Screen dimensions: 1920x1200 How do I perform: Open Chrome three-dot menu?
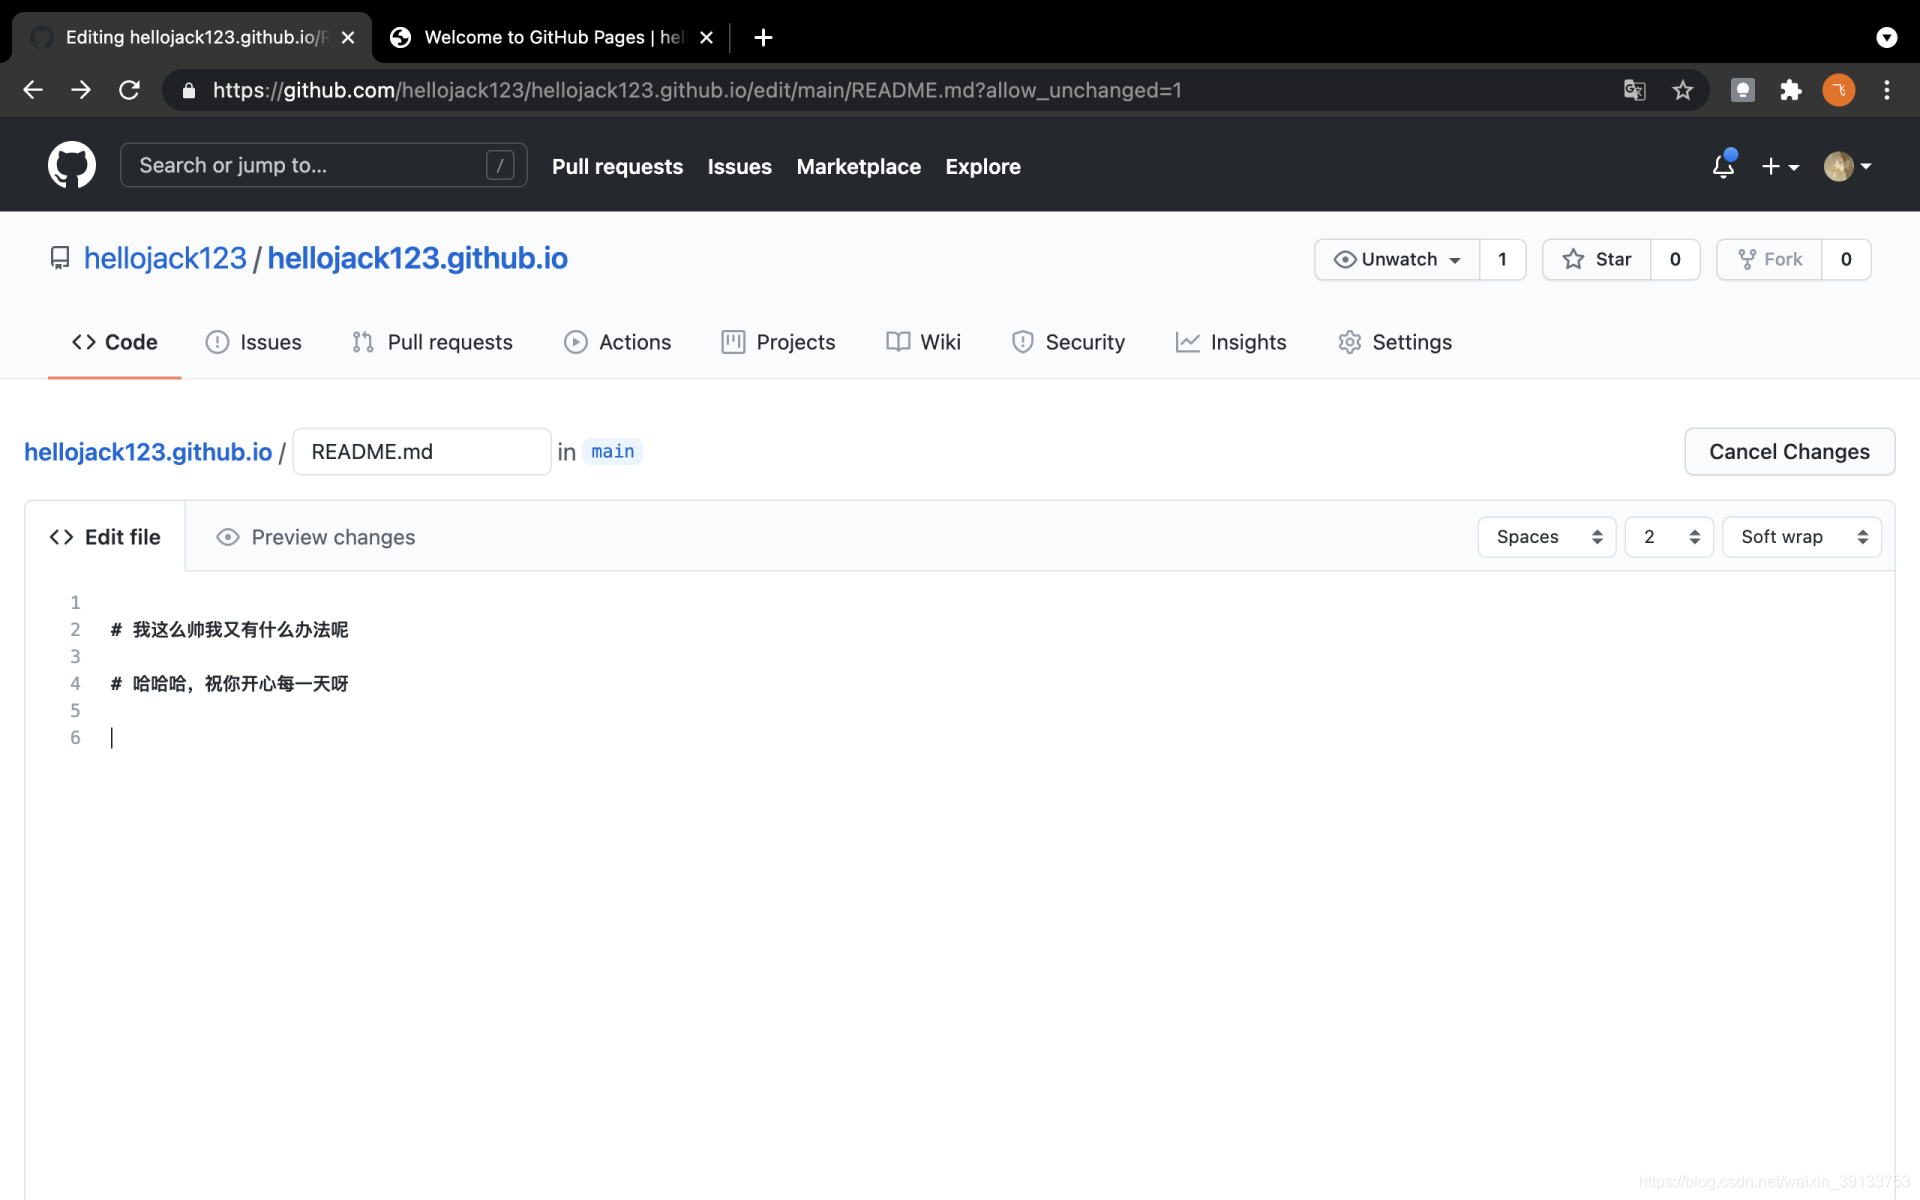point(1887,90)
